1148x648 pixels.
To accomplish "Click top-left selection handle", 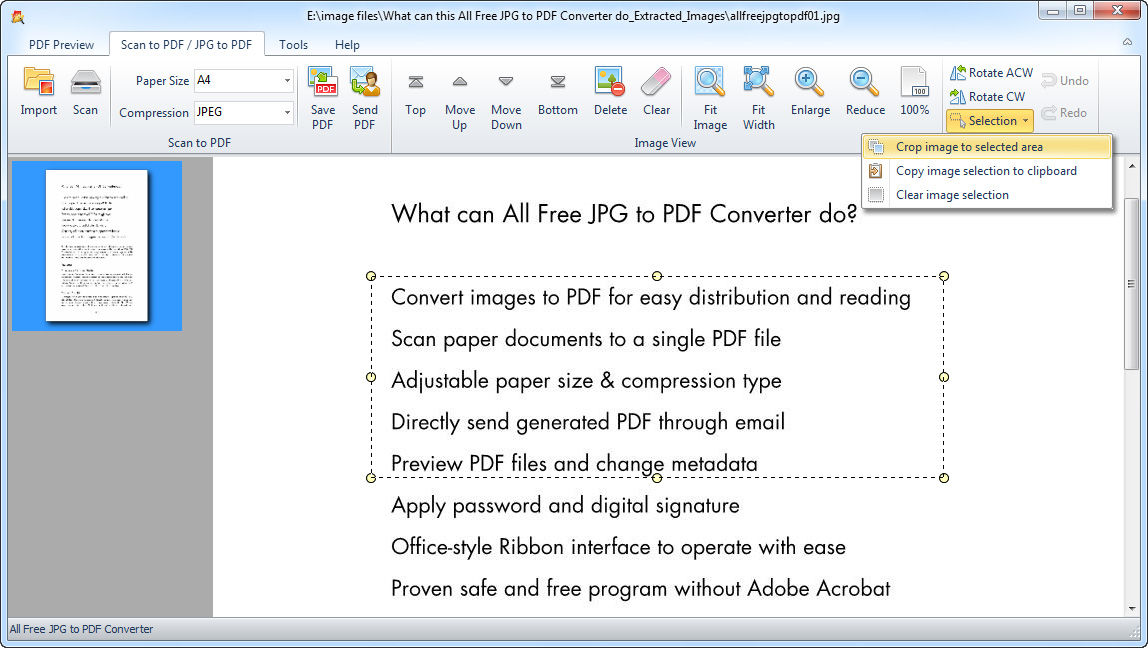I will pos(371,276).
